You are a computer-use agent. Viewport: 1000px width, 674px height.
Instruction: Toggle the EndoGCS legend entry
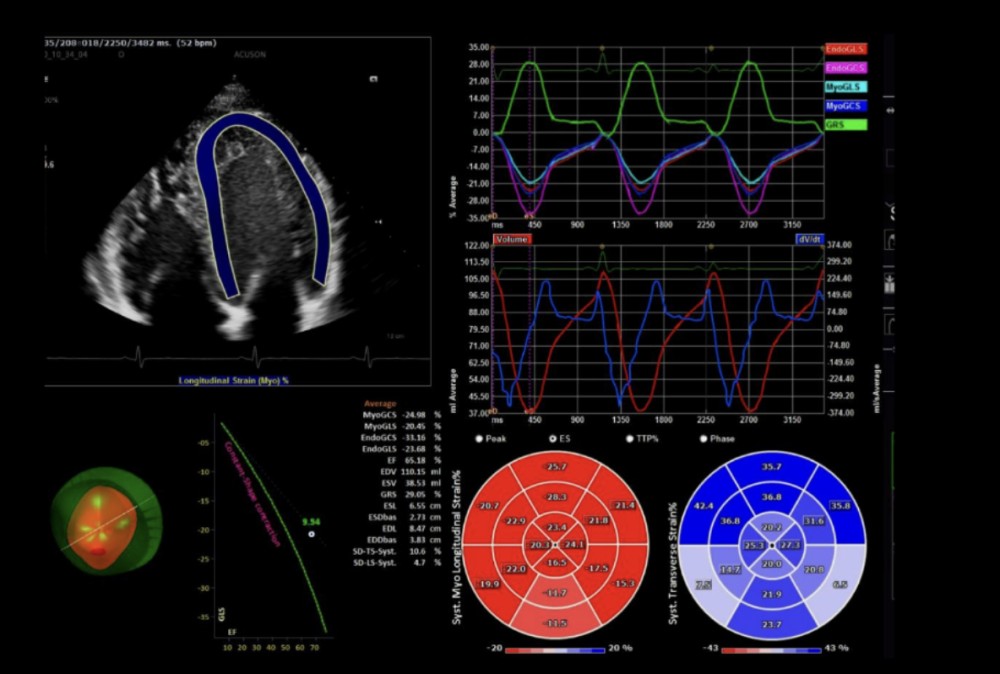pyautogui.click(x=846, y=67)
